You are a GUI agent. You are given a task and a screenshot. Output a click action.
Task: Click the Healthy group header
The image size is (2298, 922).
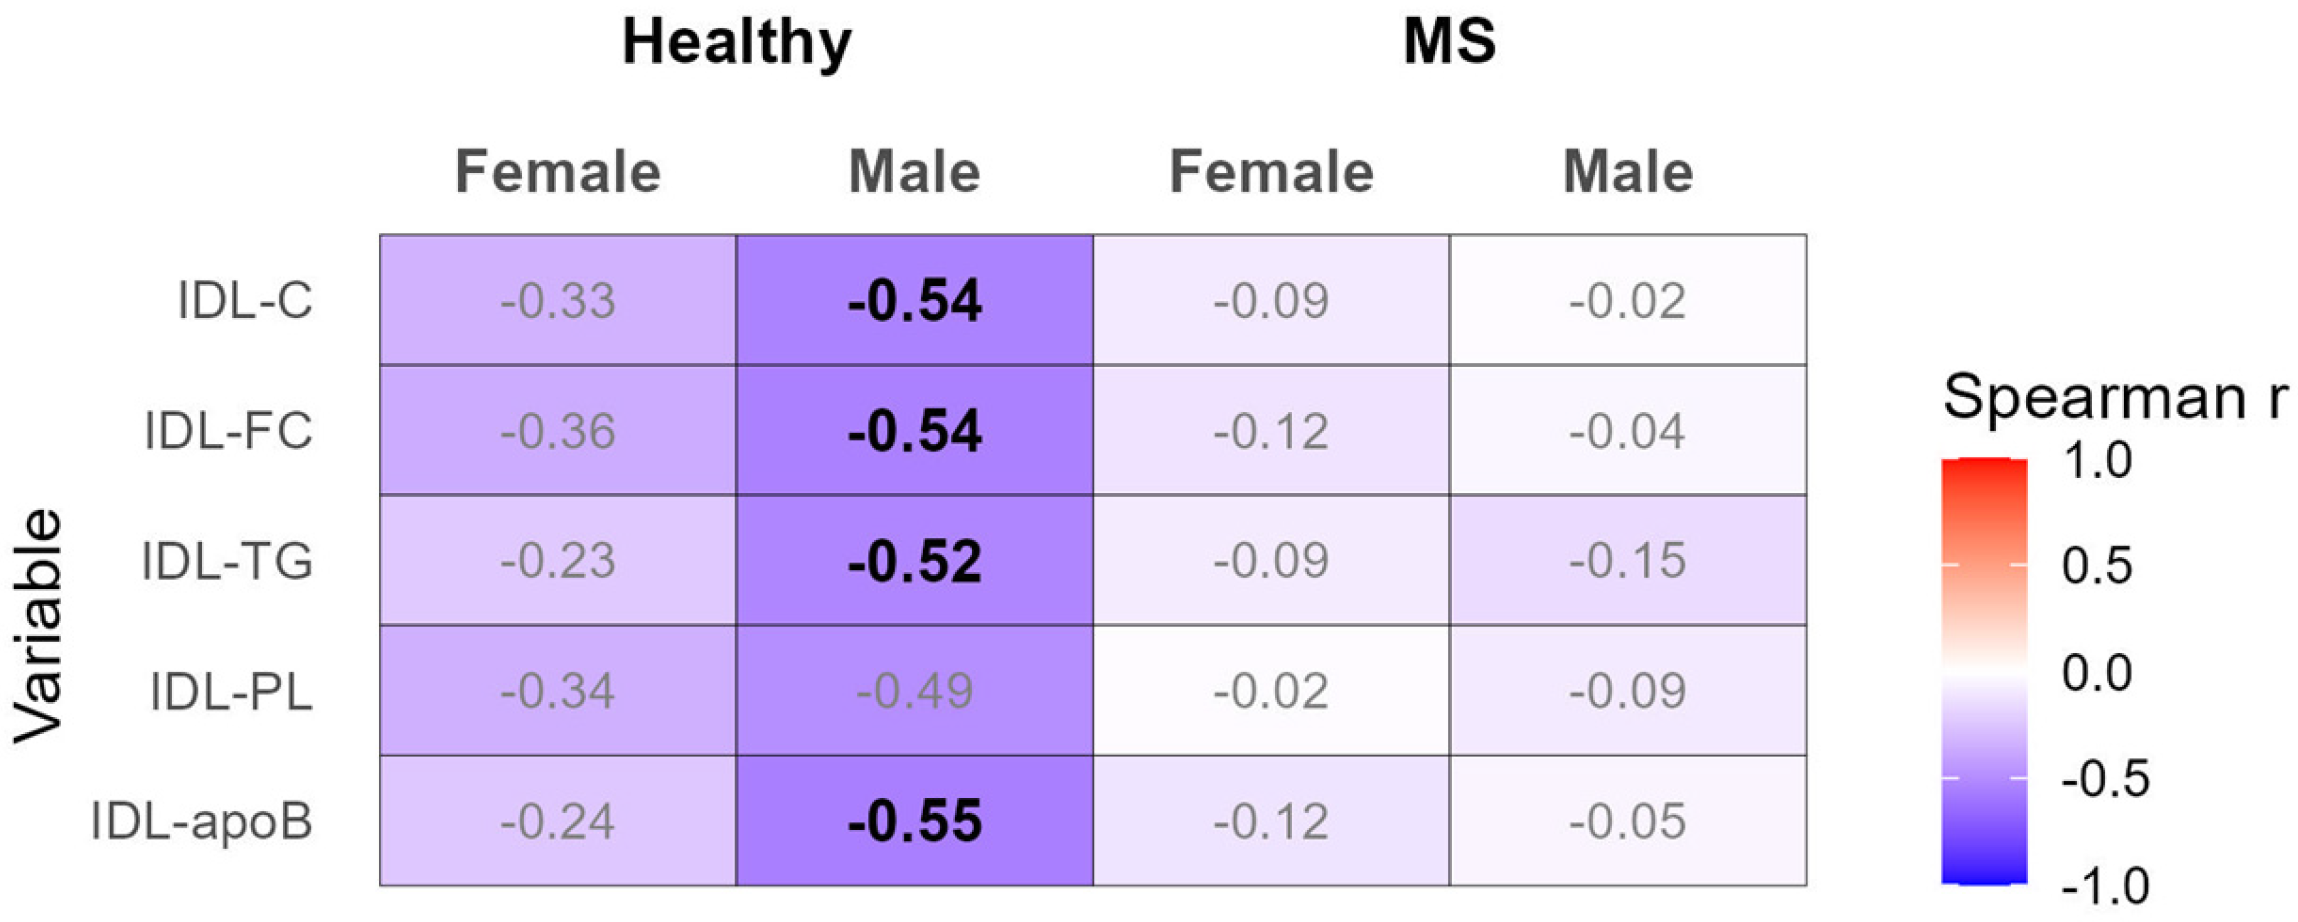pyautogui.click(x=736, y=42)
